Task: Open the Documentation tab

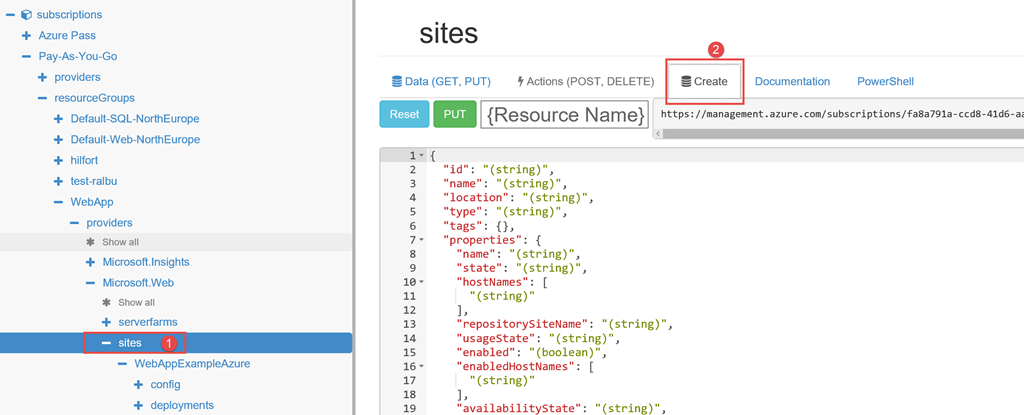Action: 792,82
